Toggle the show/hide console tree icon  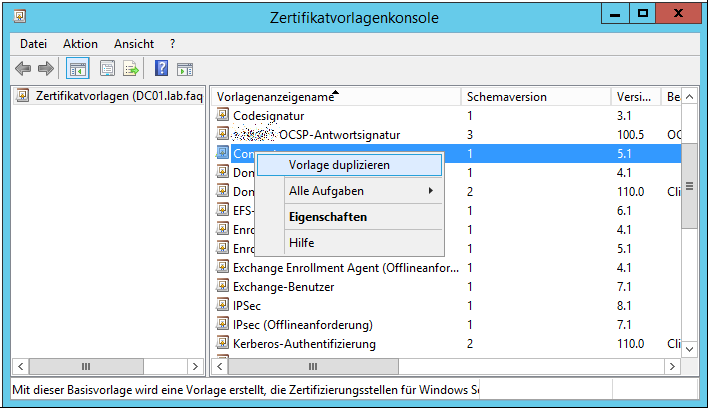(78, 69)
